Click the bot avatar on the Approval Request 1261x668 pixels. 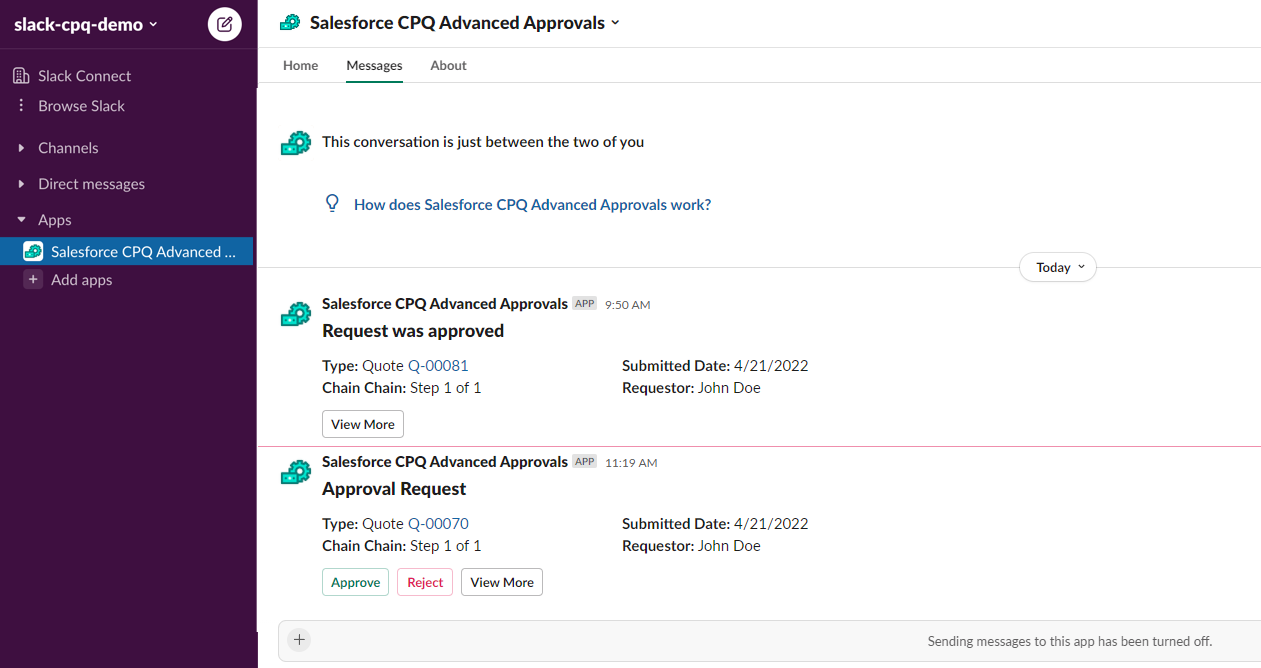tap(295, 471)
